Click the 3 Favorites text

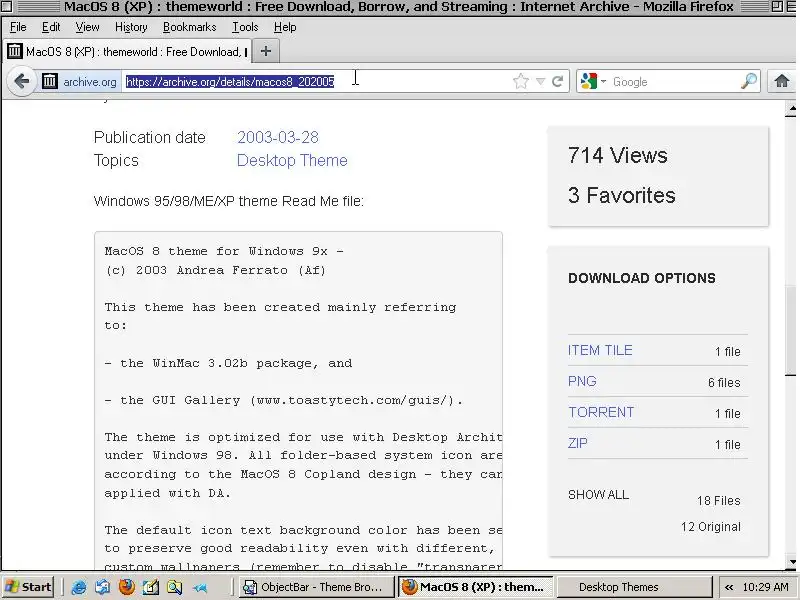(x=621, y=195)
